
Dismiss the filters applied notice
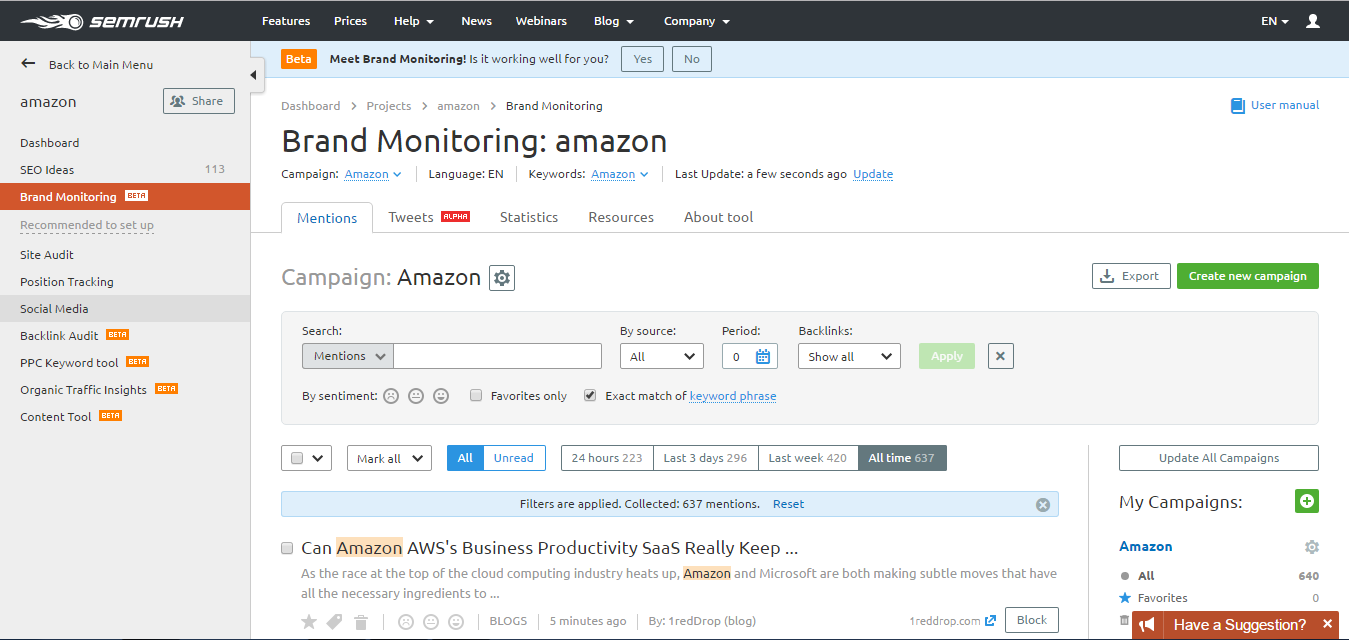click(1043, 504)
